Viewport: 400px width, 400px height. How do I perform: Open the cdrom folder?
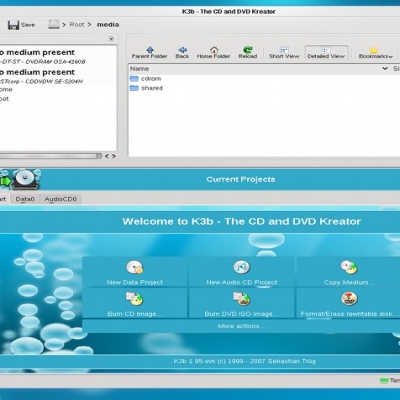145,79
